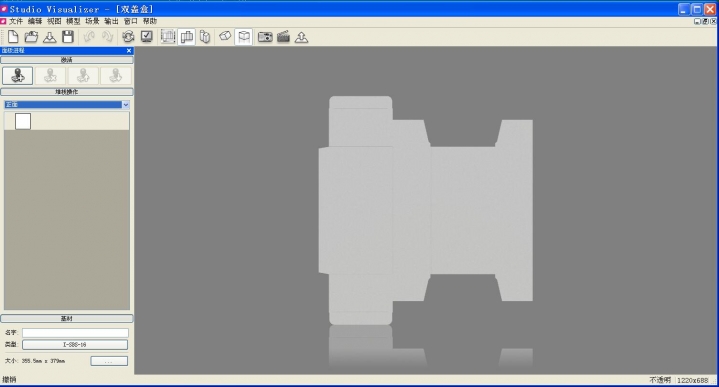
Task: Select the white swatch in the layer list
Action: (23, 122)
